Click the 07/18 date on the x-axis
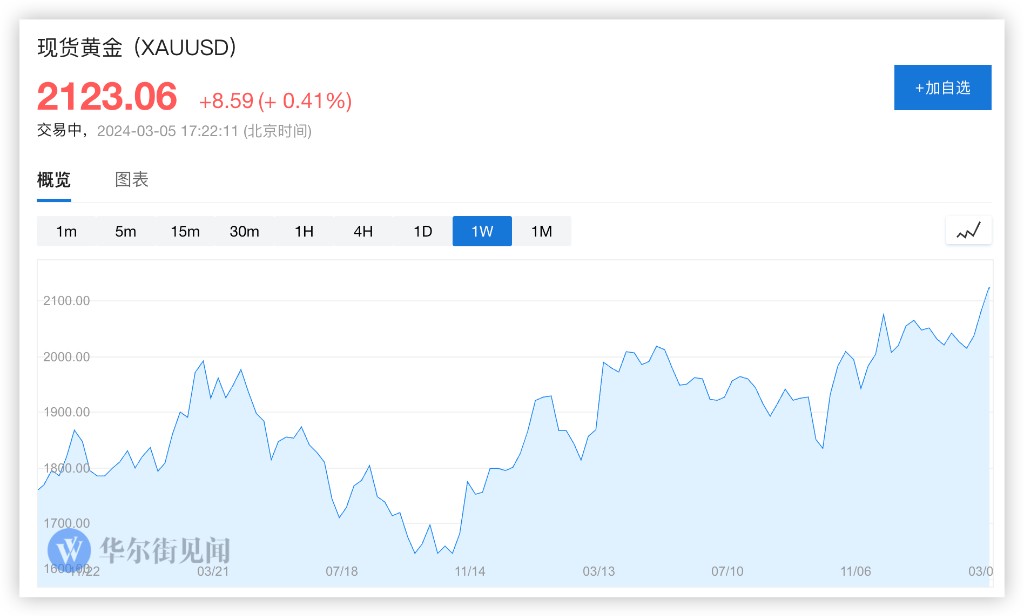Screen dimensions: 1024x616 click(x=342, y=572)
